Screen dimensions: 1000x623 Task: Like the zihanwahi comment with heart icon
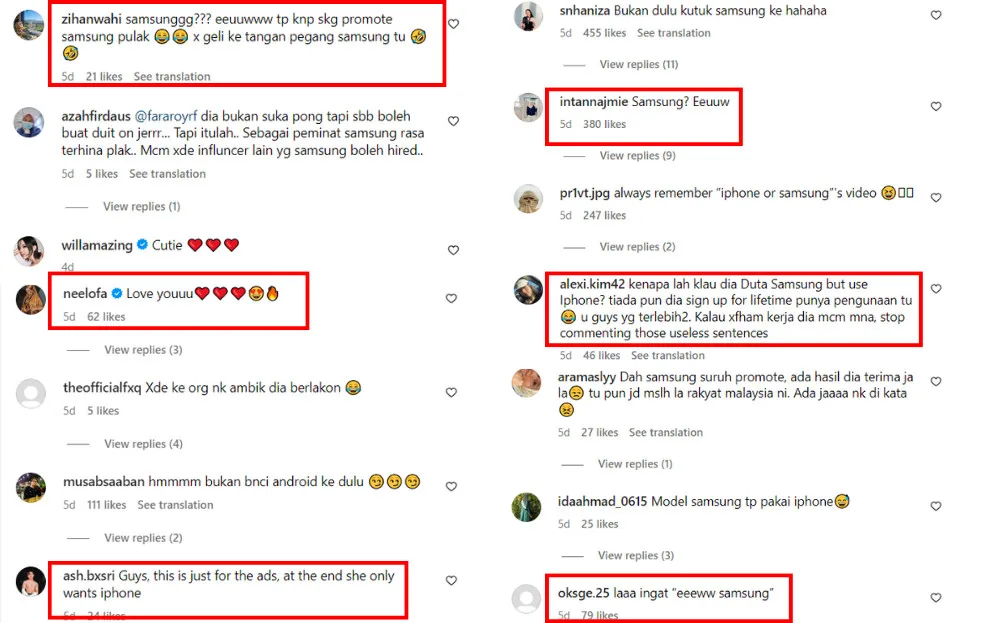tap(453, 24)
